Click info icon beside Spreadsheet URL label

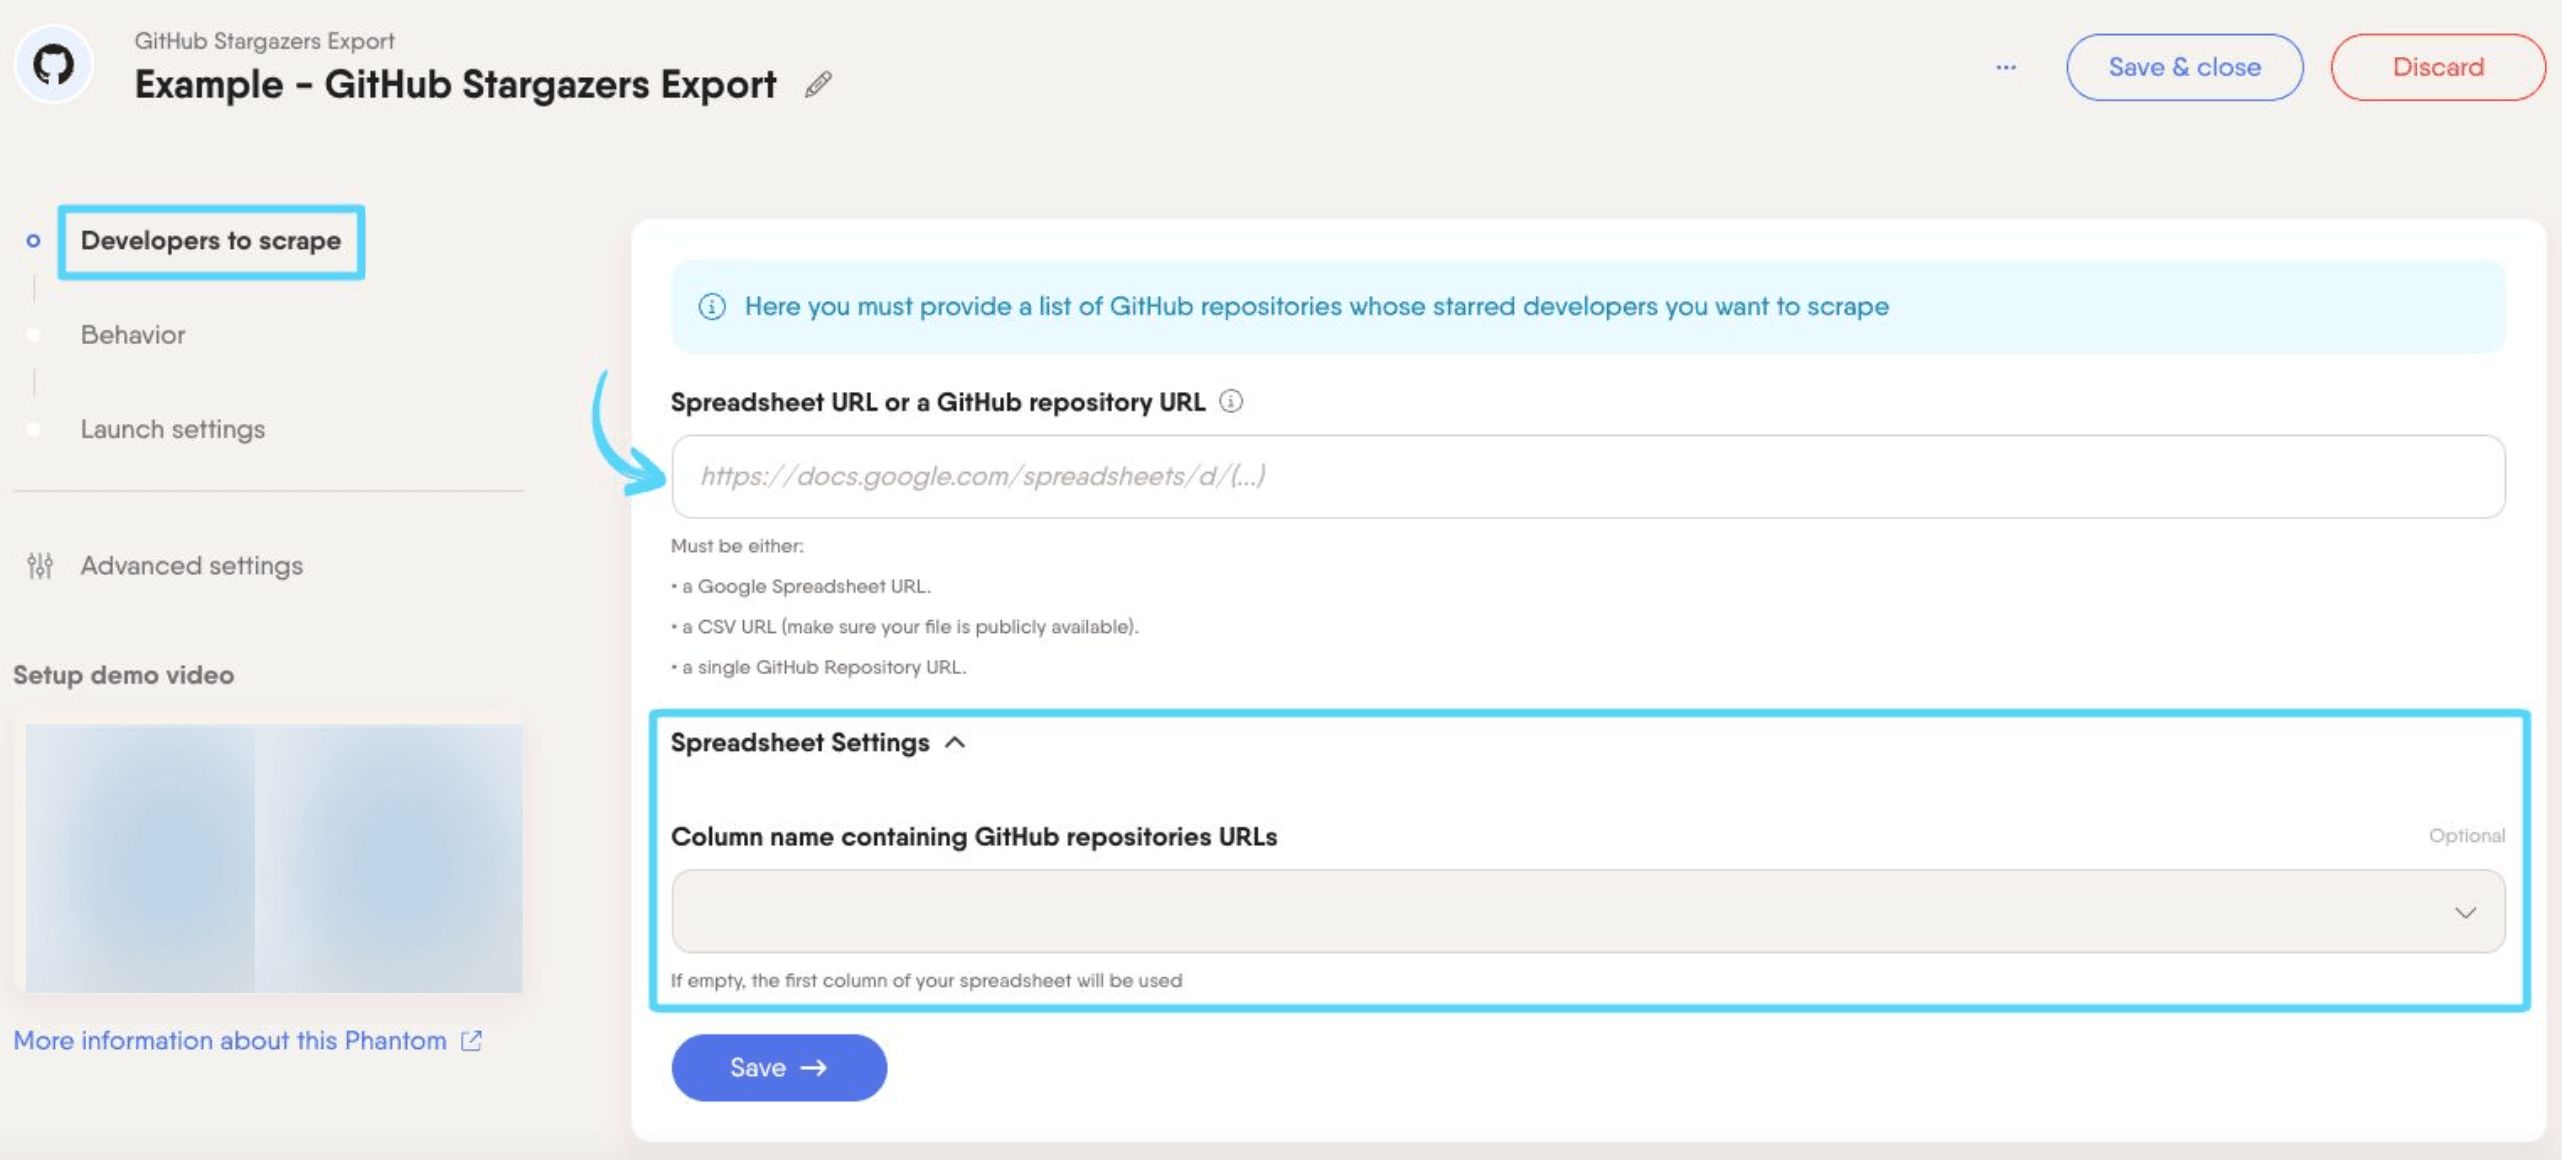pyautogui.click(x=1231, y=402)
